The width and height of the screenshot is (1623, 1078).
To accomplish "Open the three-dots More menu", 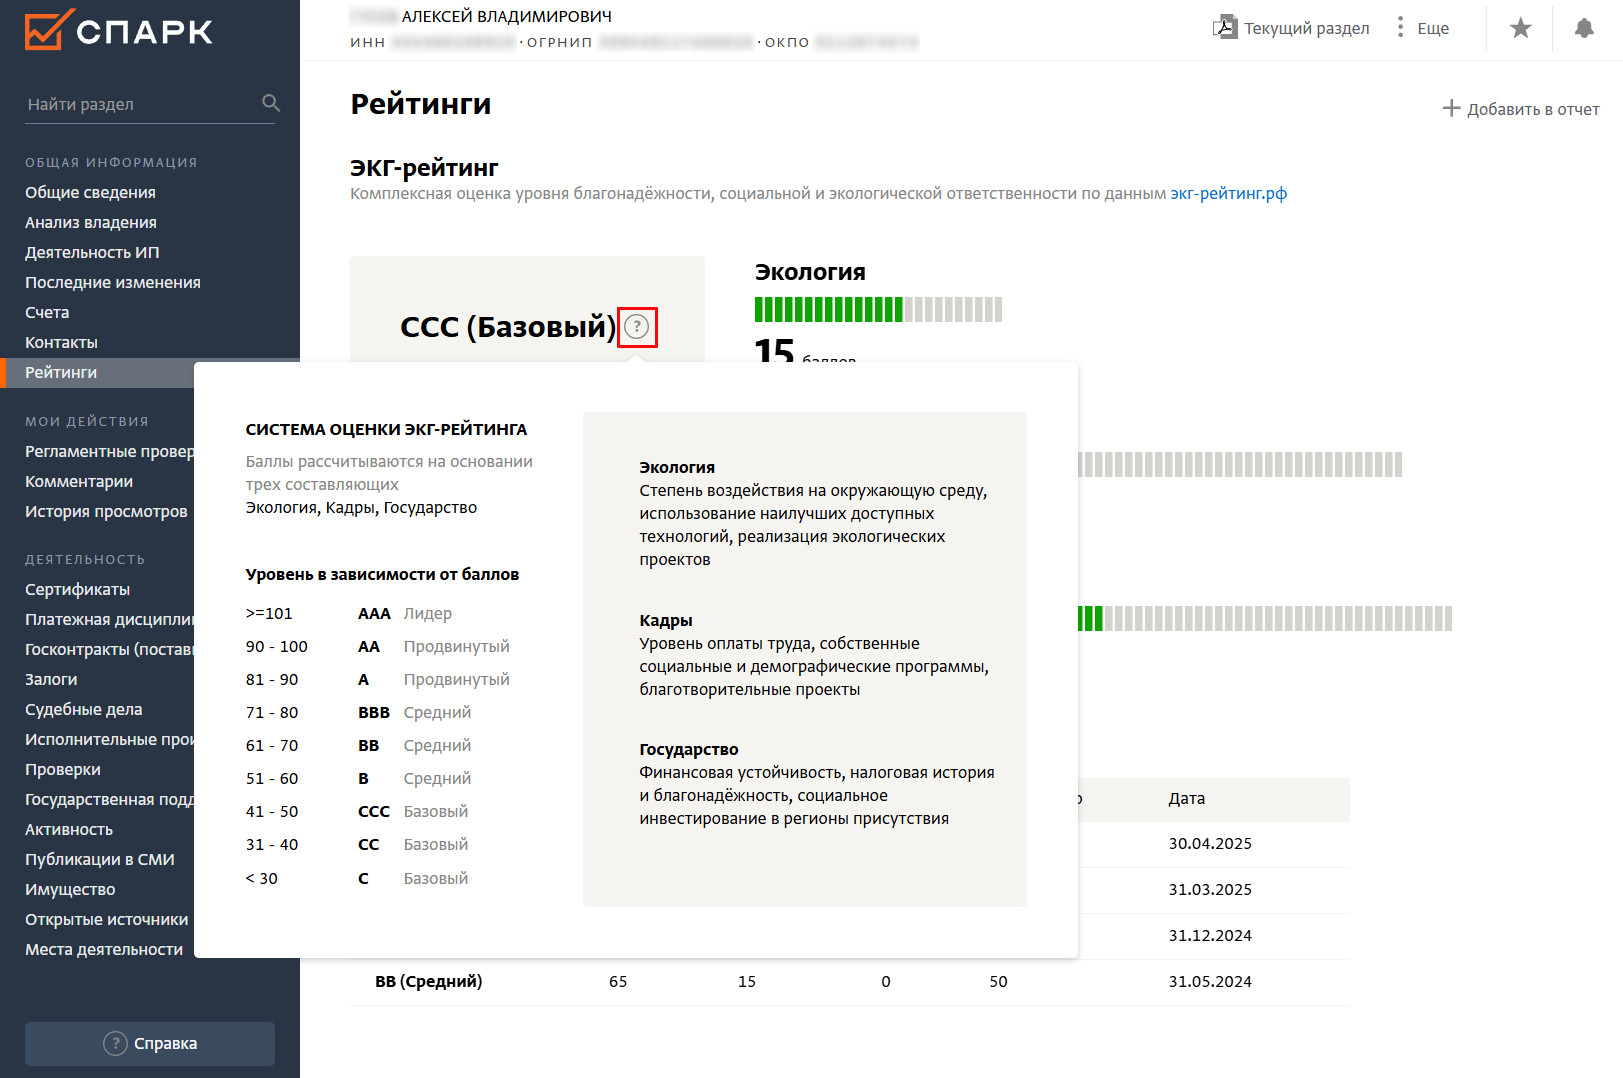I will pos(1400,28).
